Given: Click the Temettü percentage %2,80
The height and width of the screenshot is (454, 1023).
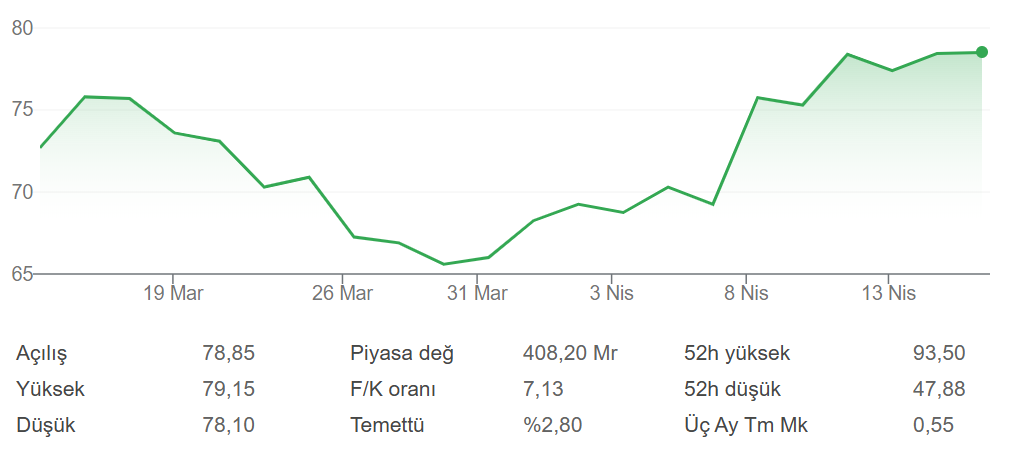Looking at the screenshot, I should tap(552, 425).
